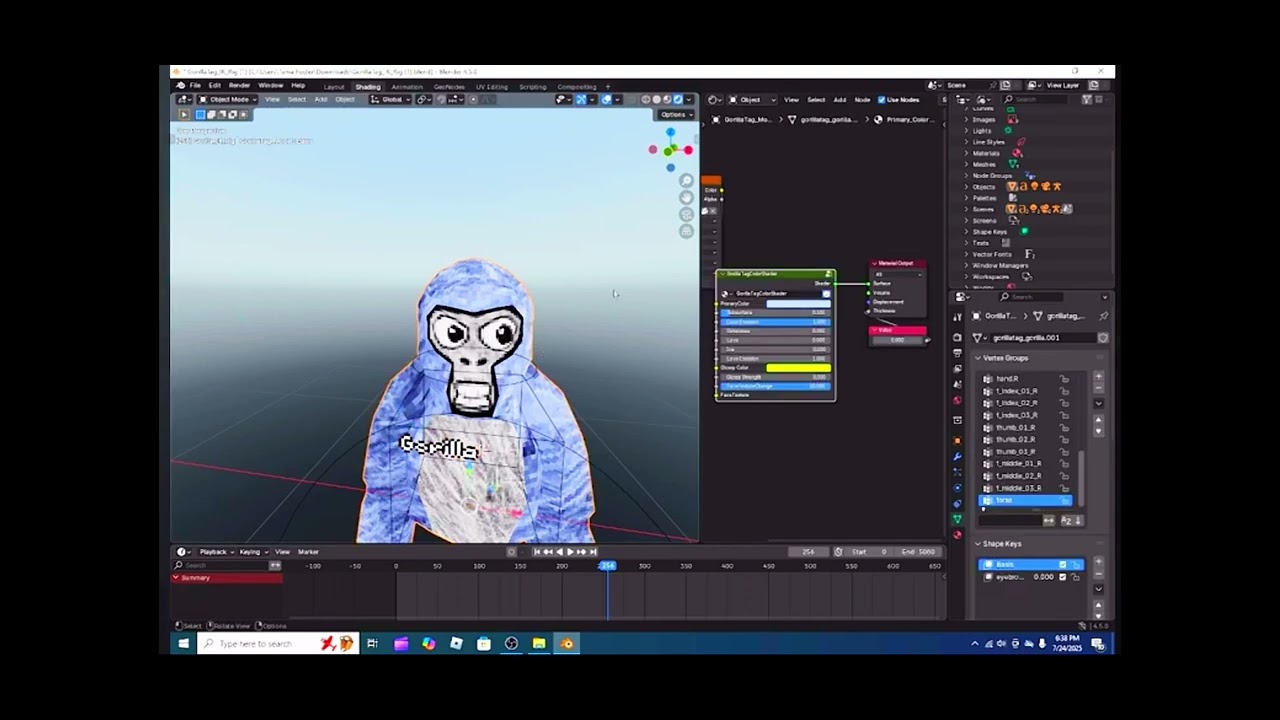The height and width of the screenshot is (720, 1280).
Task: Toggle lock on thumb_01_R vertex group
Action: [x=1064, y=427]
